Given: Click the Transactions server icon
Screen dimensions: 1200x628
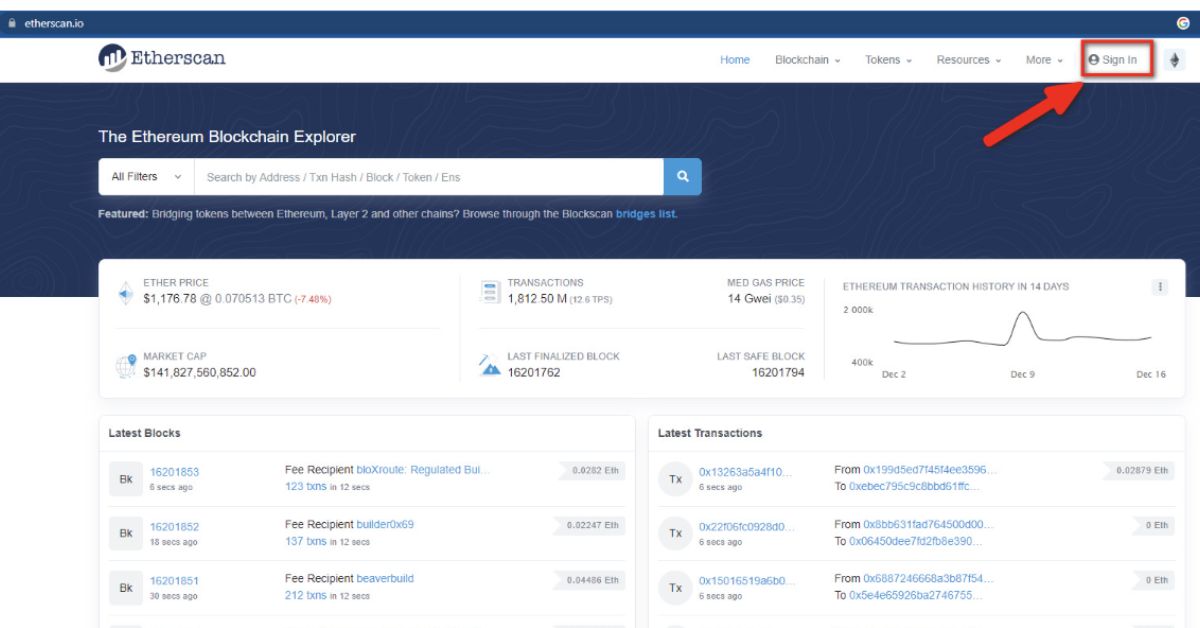Looking at the screenshot, I should click(490, 292).
